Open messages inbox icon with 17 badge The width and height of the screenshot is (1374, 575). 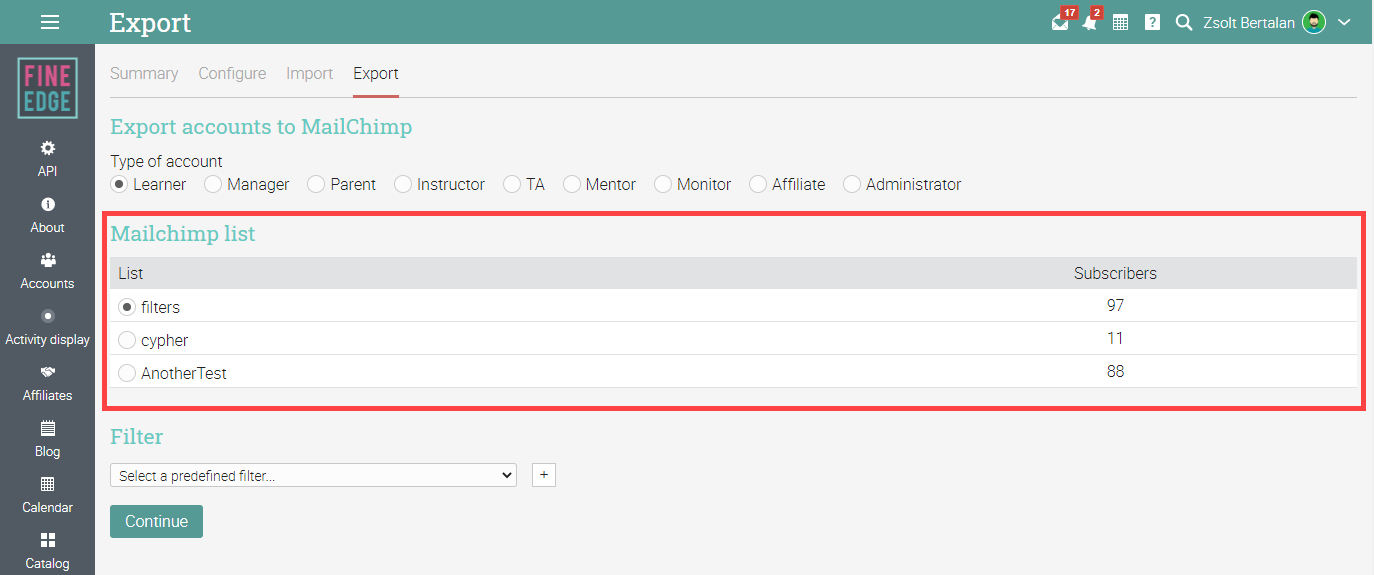coord(1060,22)
